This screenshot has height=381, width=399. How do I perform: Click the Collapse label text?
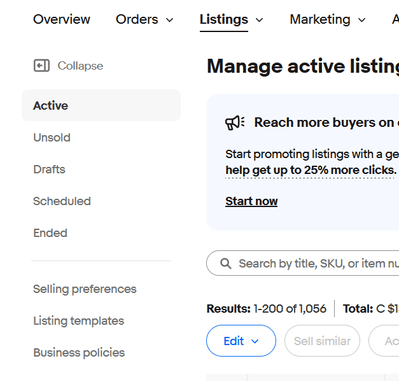[80, 66]
